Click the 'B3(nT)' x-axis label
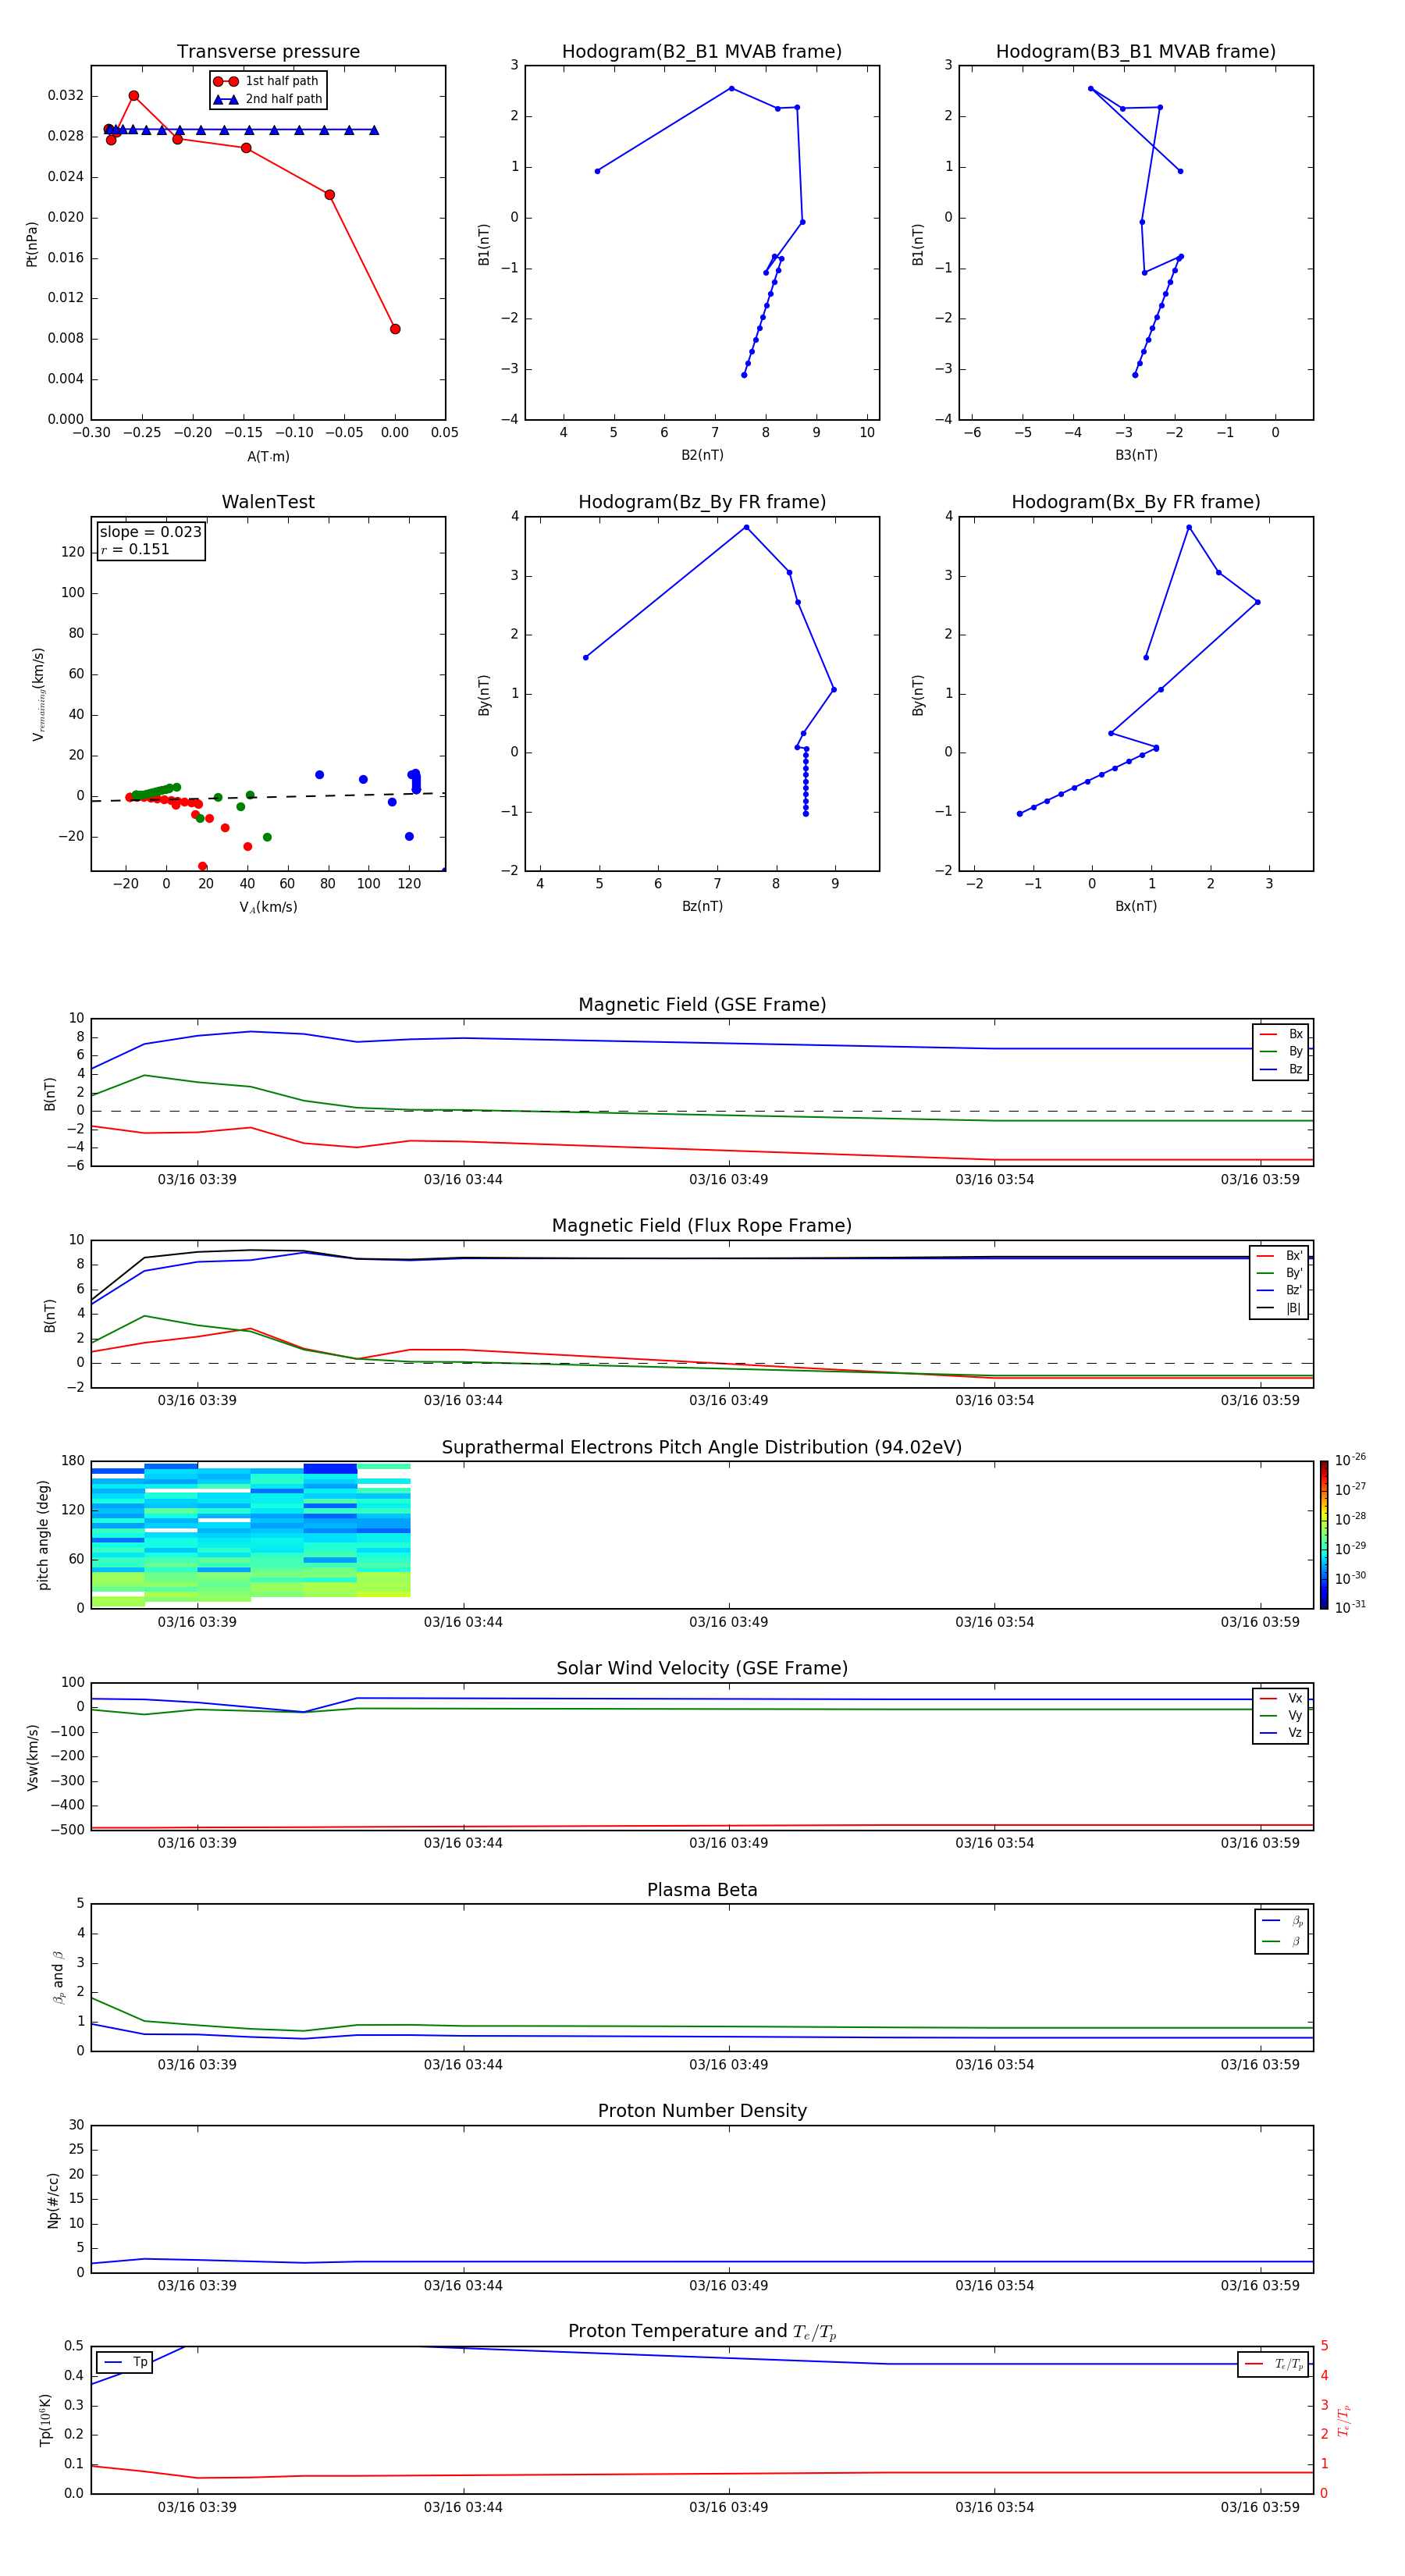Viewport: 1405px width, 2576px height. click(1136, 455)
